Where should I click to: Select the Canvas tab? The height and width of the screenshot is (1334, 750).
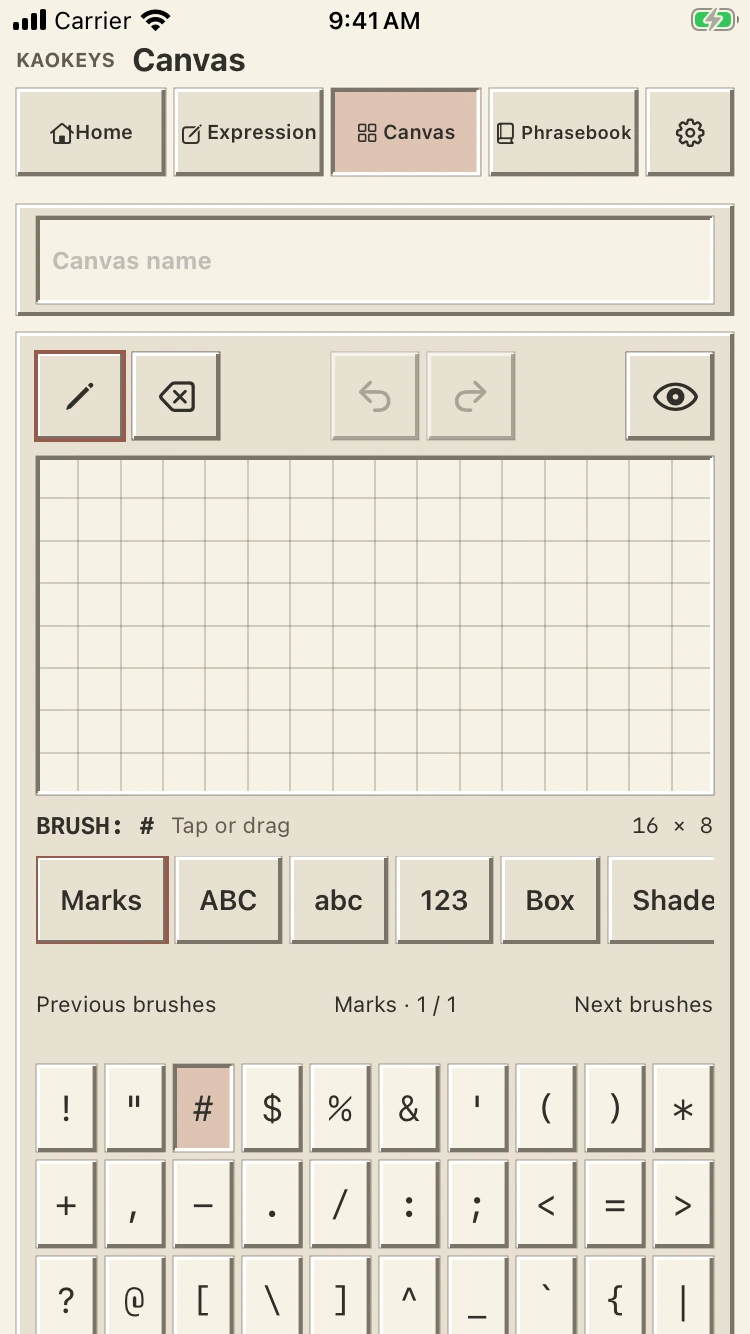[406, 132]
